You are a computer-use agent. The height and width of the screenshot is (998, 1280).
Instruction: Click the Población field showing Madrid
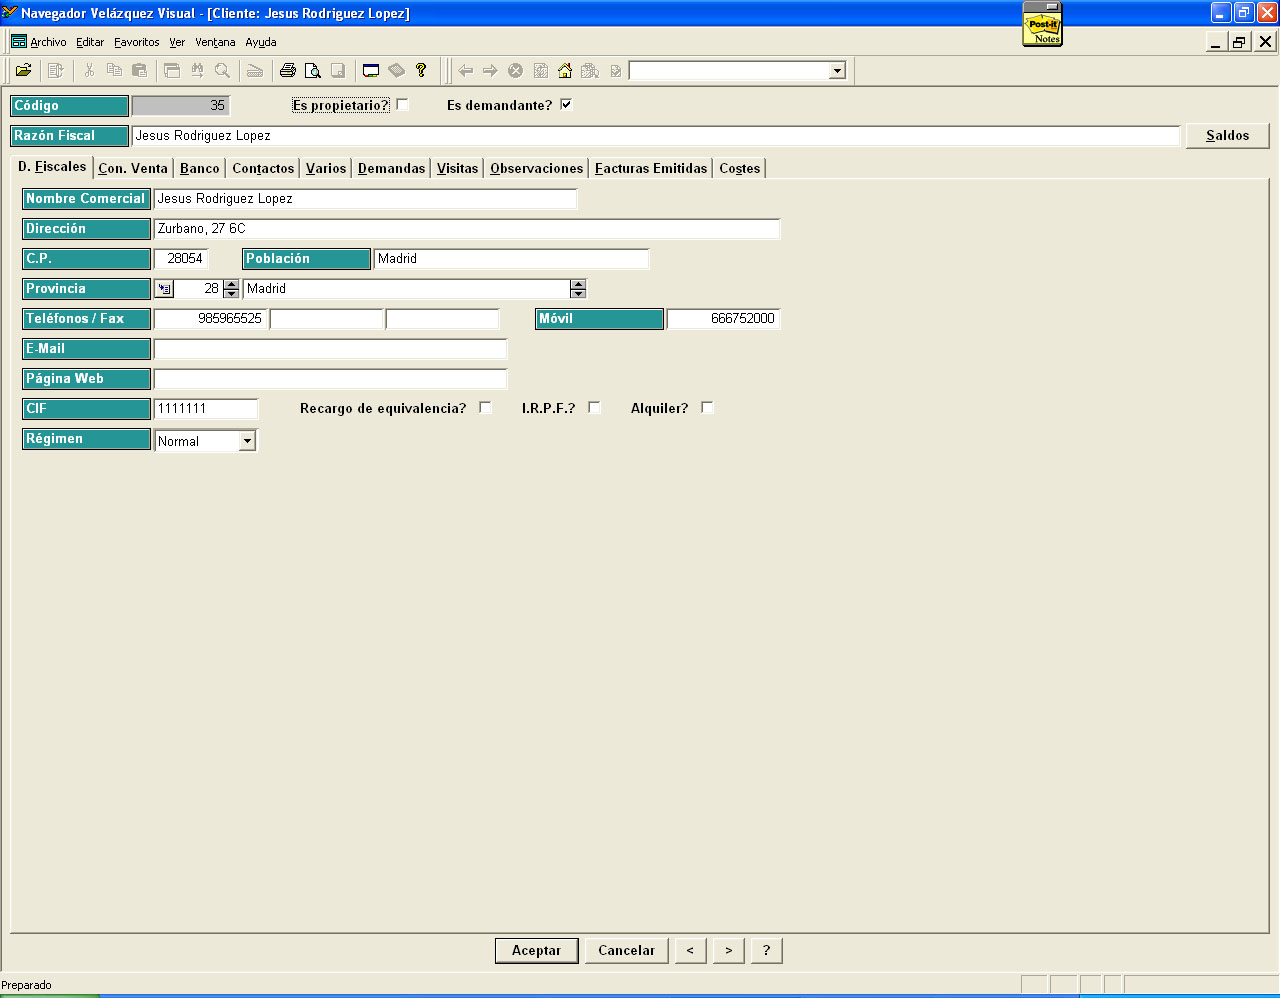[511, 259]
